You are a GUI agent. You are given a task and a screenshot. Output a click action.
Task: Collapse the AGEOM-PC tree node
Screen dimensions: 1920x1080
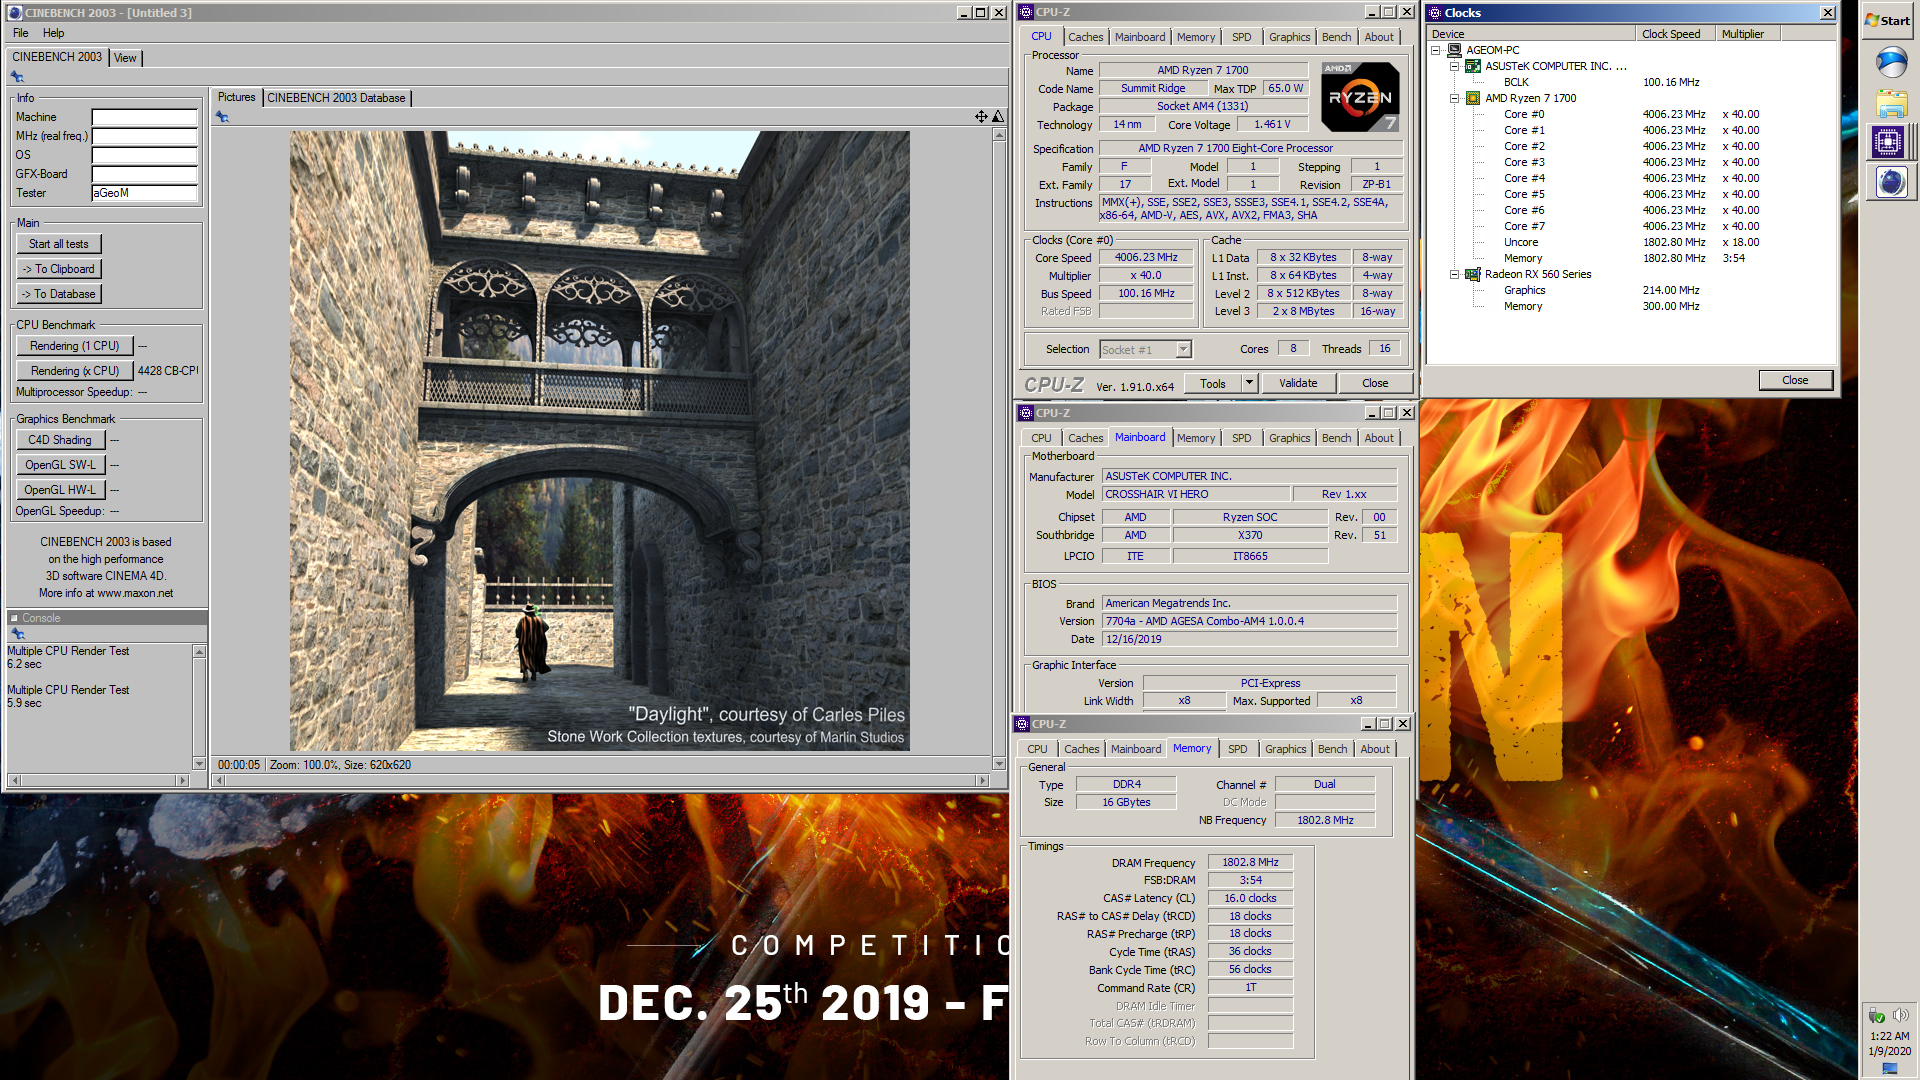pos(1436,50)
